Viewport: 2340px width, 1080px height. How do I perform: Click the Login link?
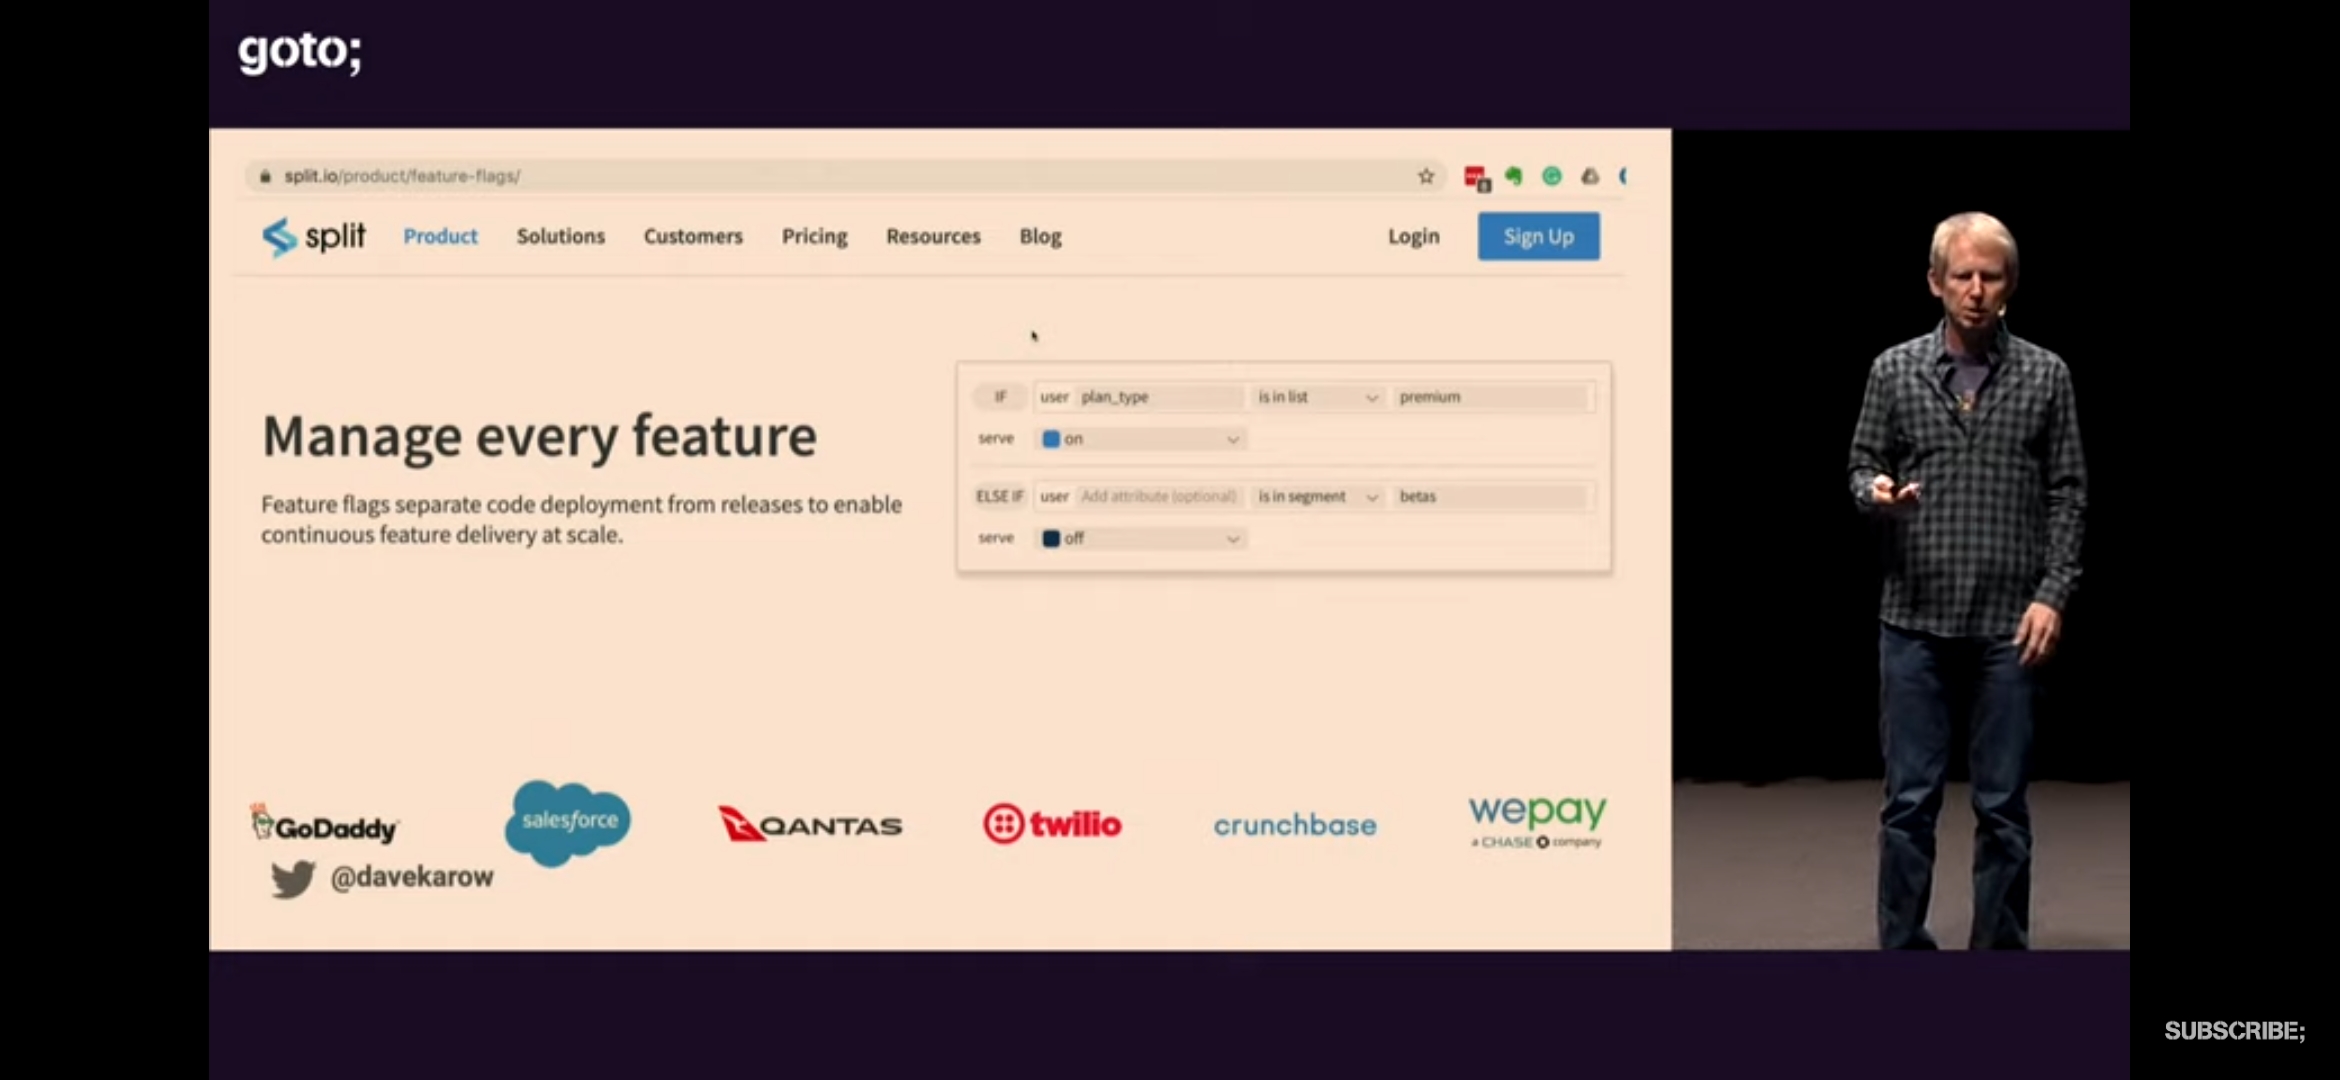coord(1414,237)
